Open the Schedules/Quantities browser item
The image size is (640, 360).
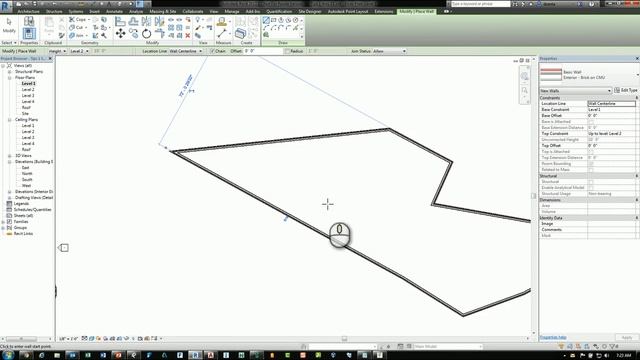coord(33,210)
